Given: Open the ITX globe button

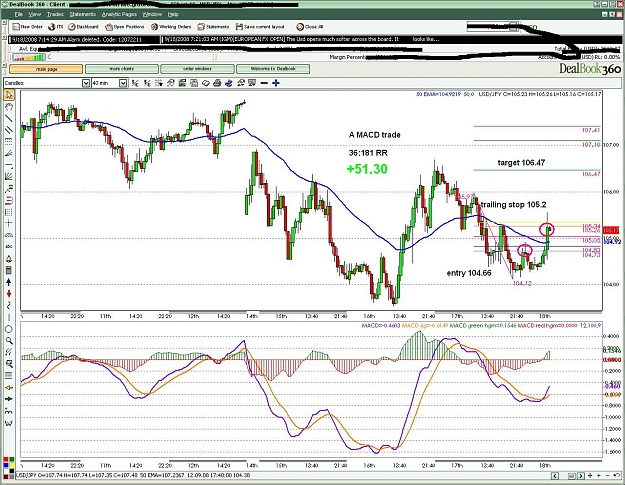Looking at the screenshot, I should 55,27.
